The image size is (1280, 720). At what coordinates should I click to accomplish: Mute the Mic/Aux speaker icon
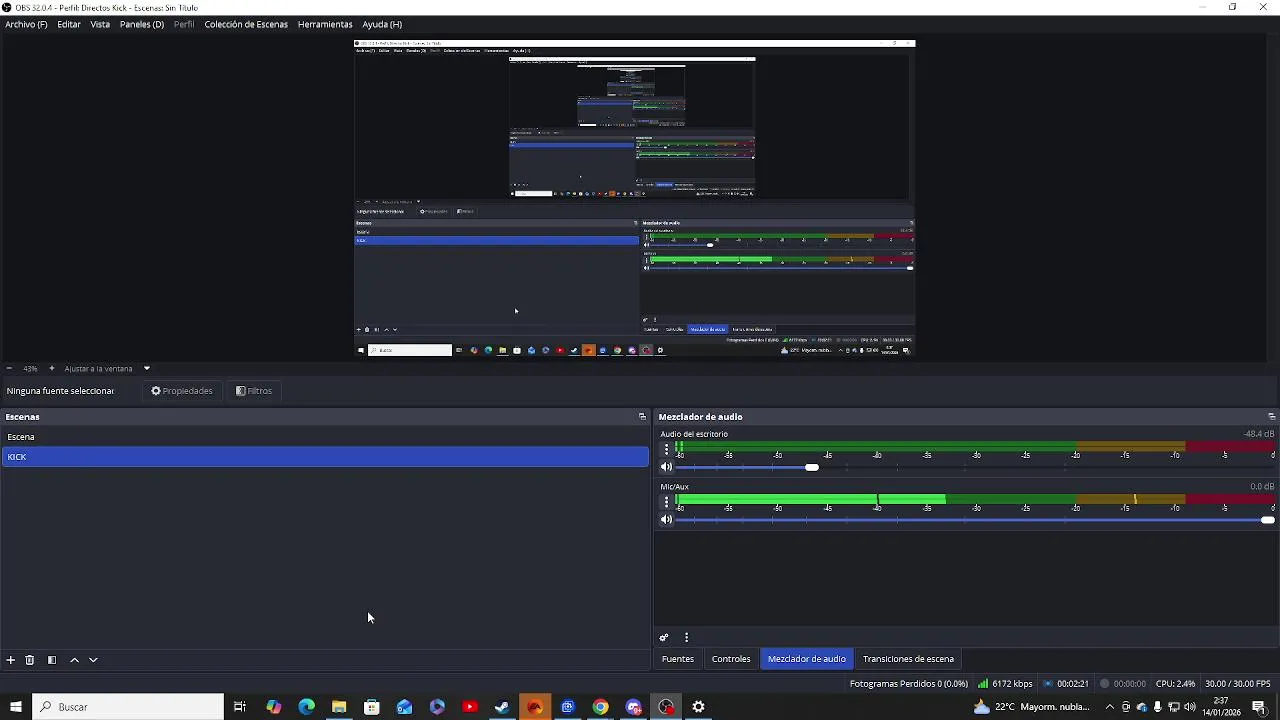tap(666, 519)
